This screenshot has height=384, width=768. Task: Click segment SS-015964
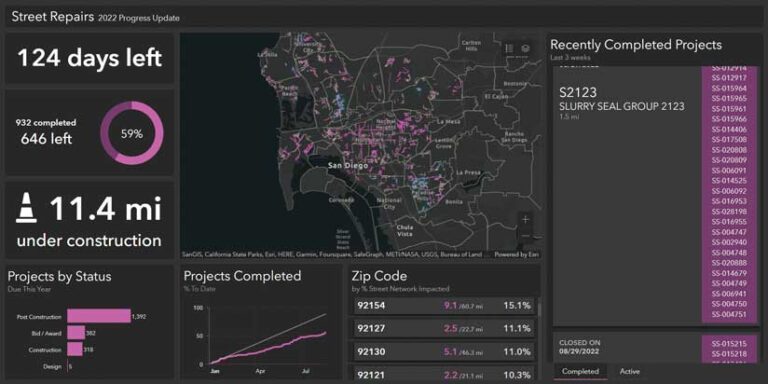(729, 89)
